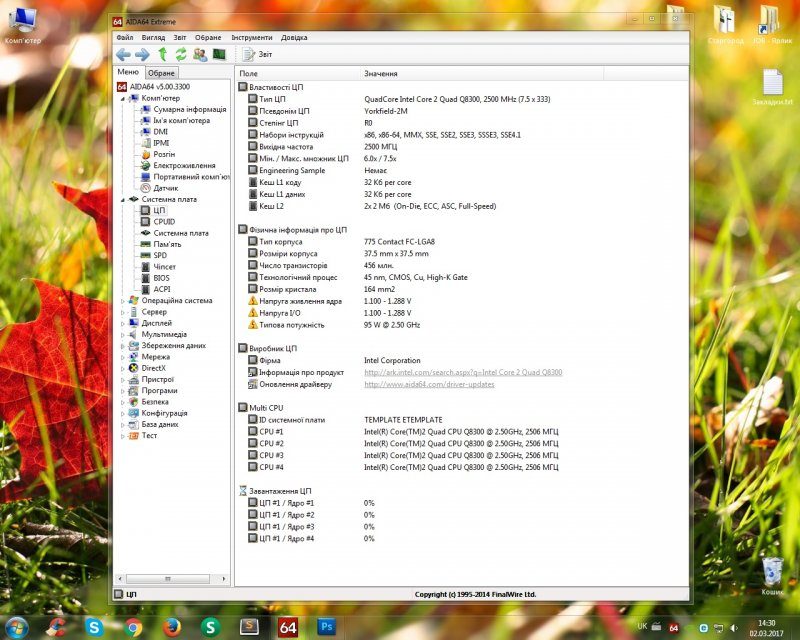Collapse the Системна плата tree node

123,199
